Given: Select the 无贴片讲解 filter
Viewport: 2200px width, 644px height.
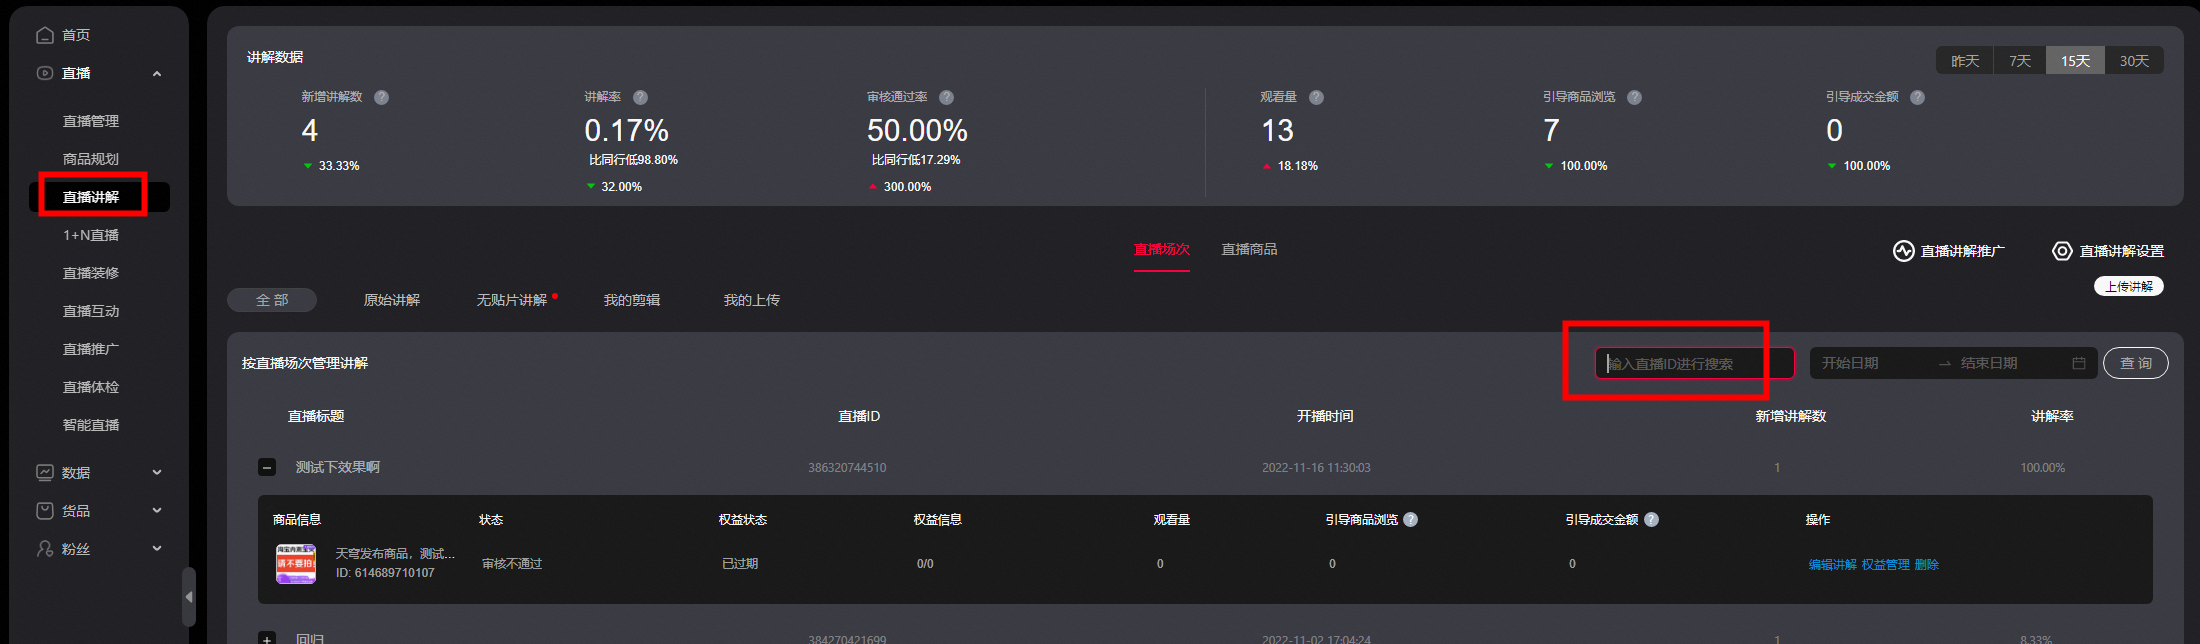Looking at the screenshot, I should 512,300.
